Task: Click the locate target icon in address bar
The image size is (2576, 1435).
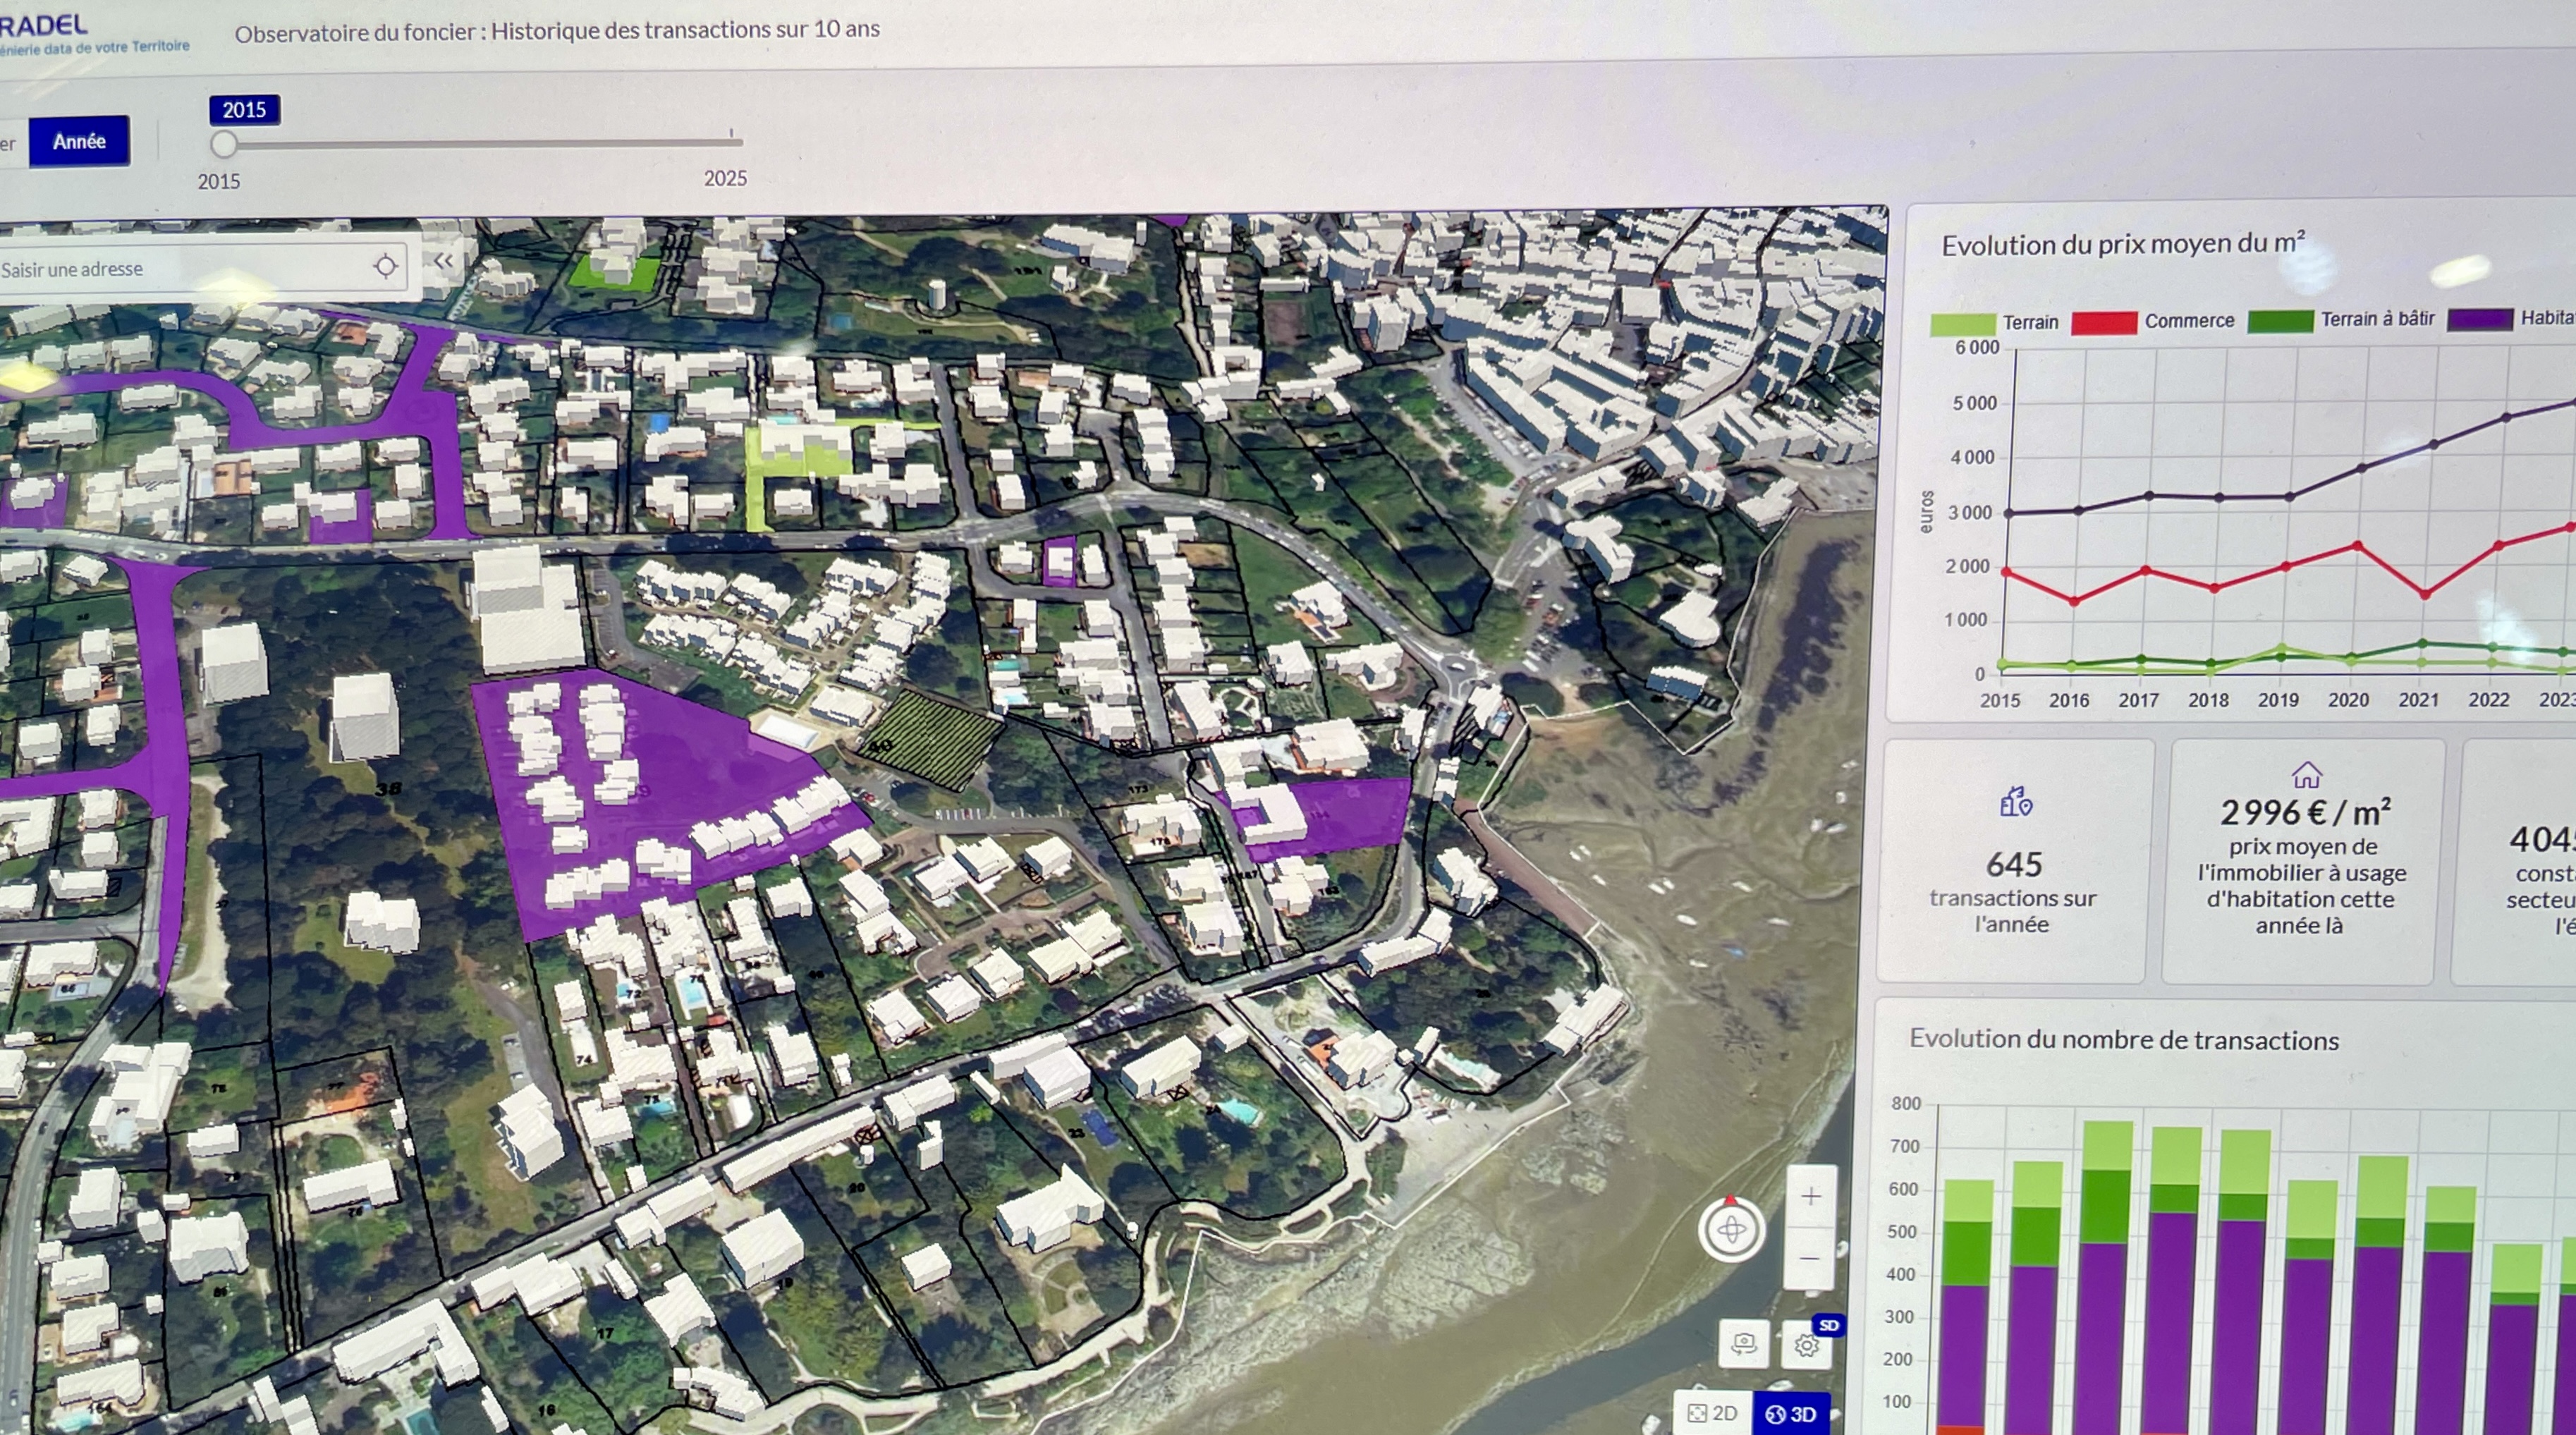Action: [x=385, y=266]
